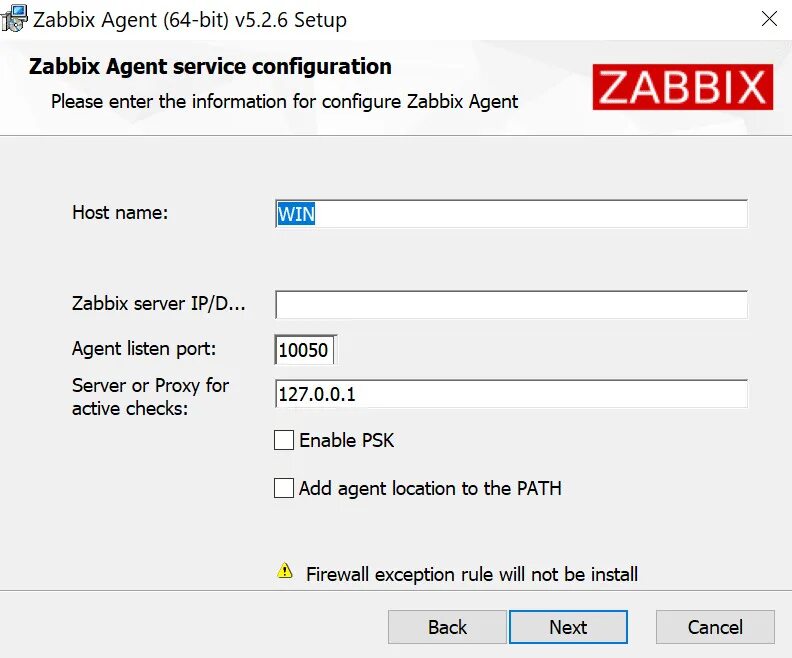Close the Zabbix Agent Setup window
Screen dimensions: 792x658
click(768, 18)
